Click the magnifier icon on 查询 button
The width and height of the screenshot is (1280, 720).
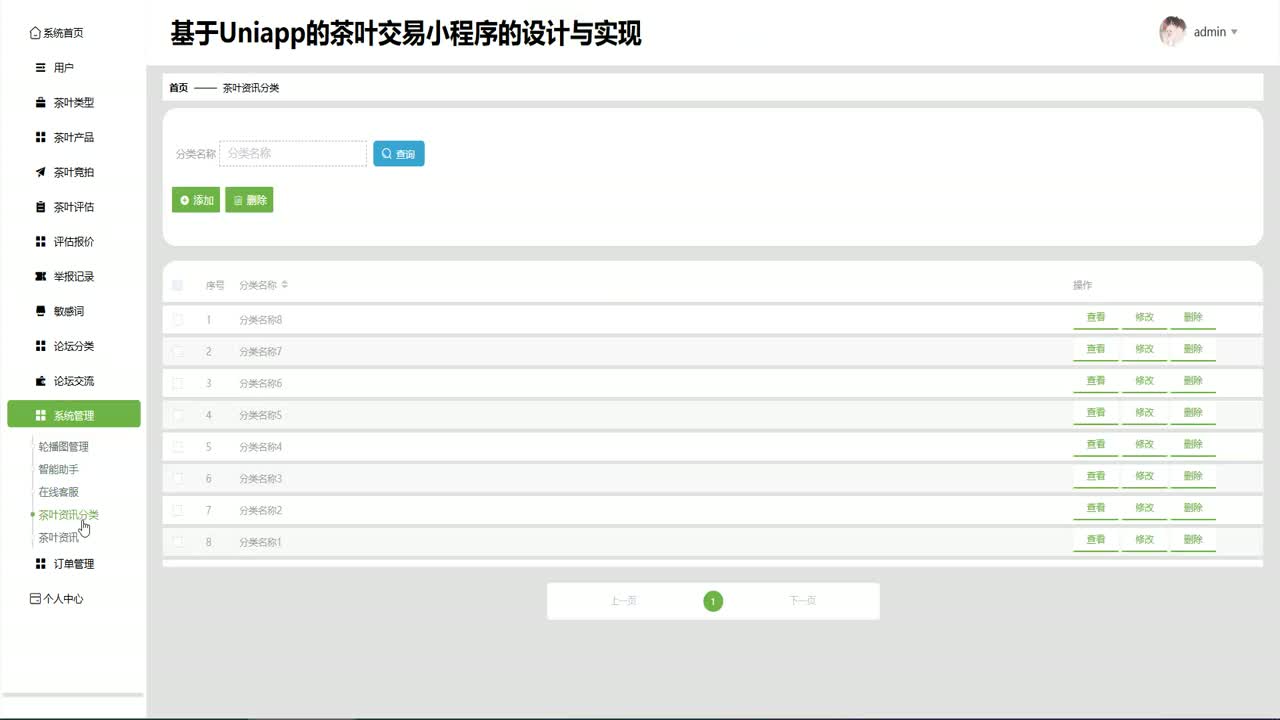point(387,154)
